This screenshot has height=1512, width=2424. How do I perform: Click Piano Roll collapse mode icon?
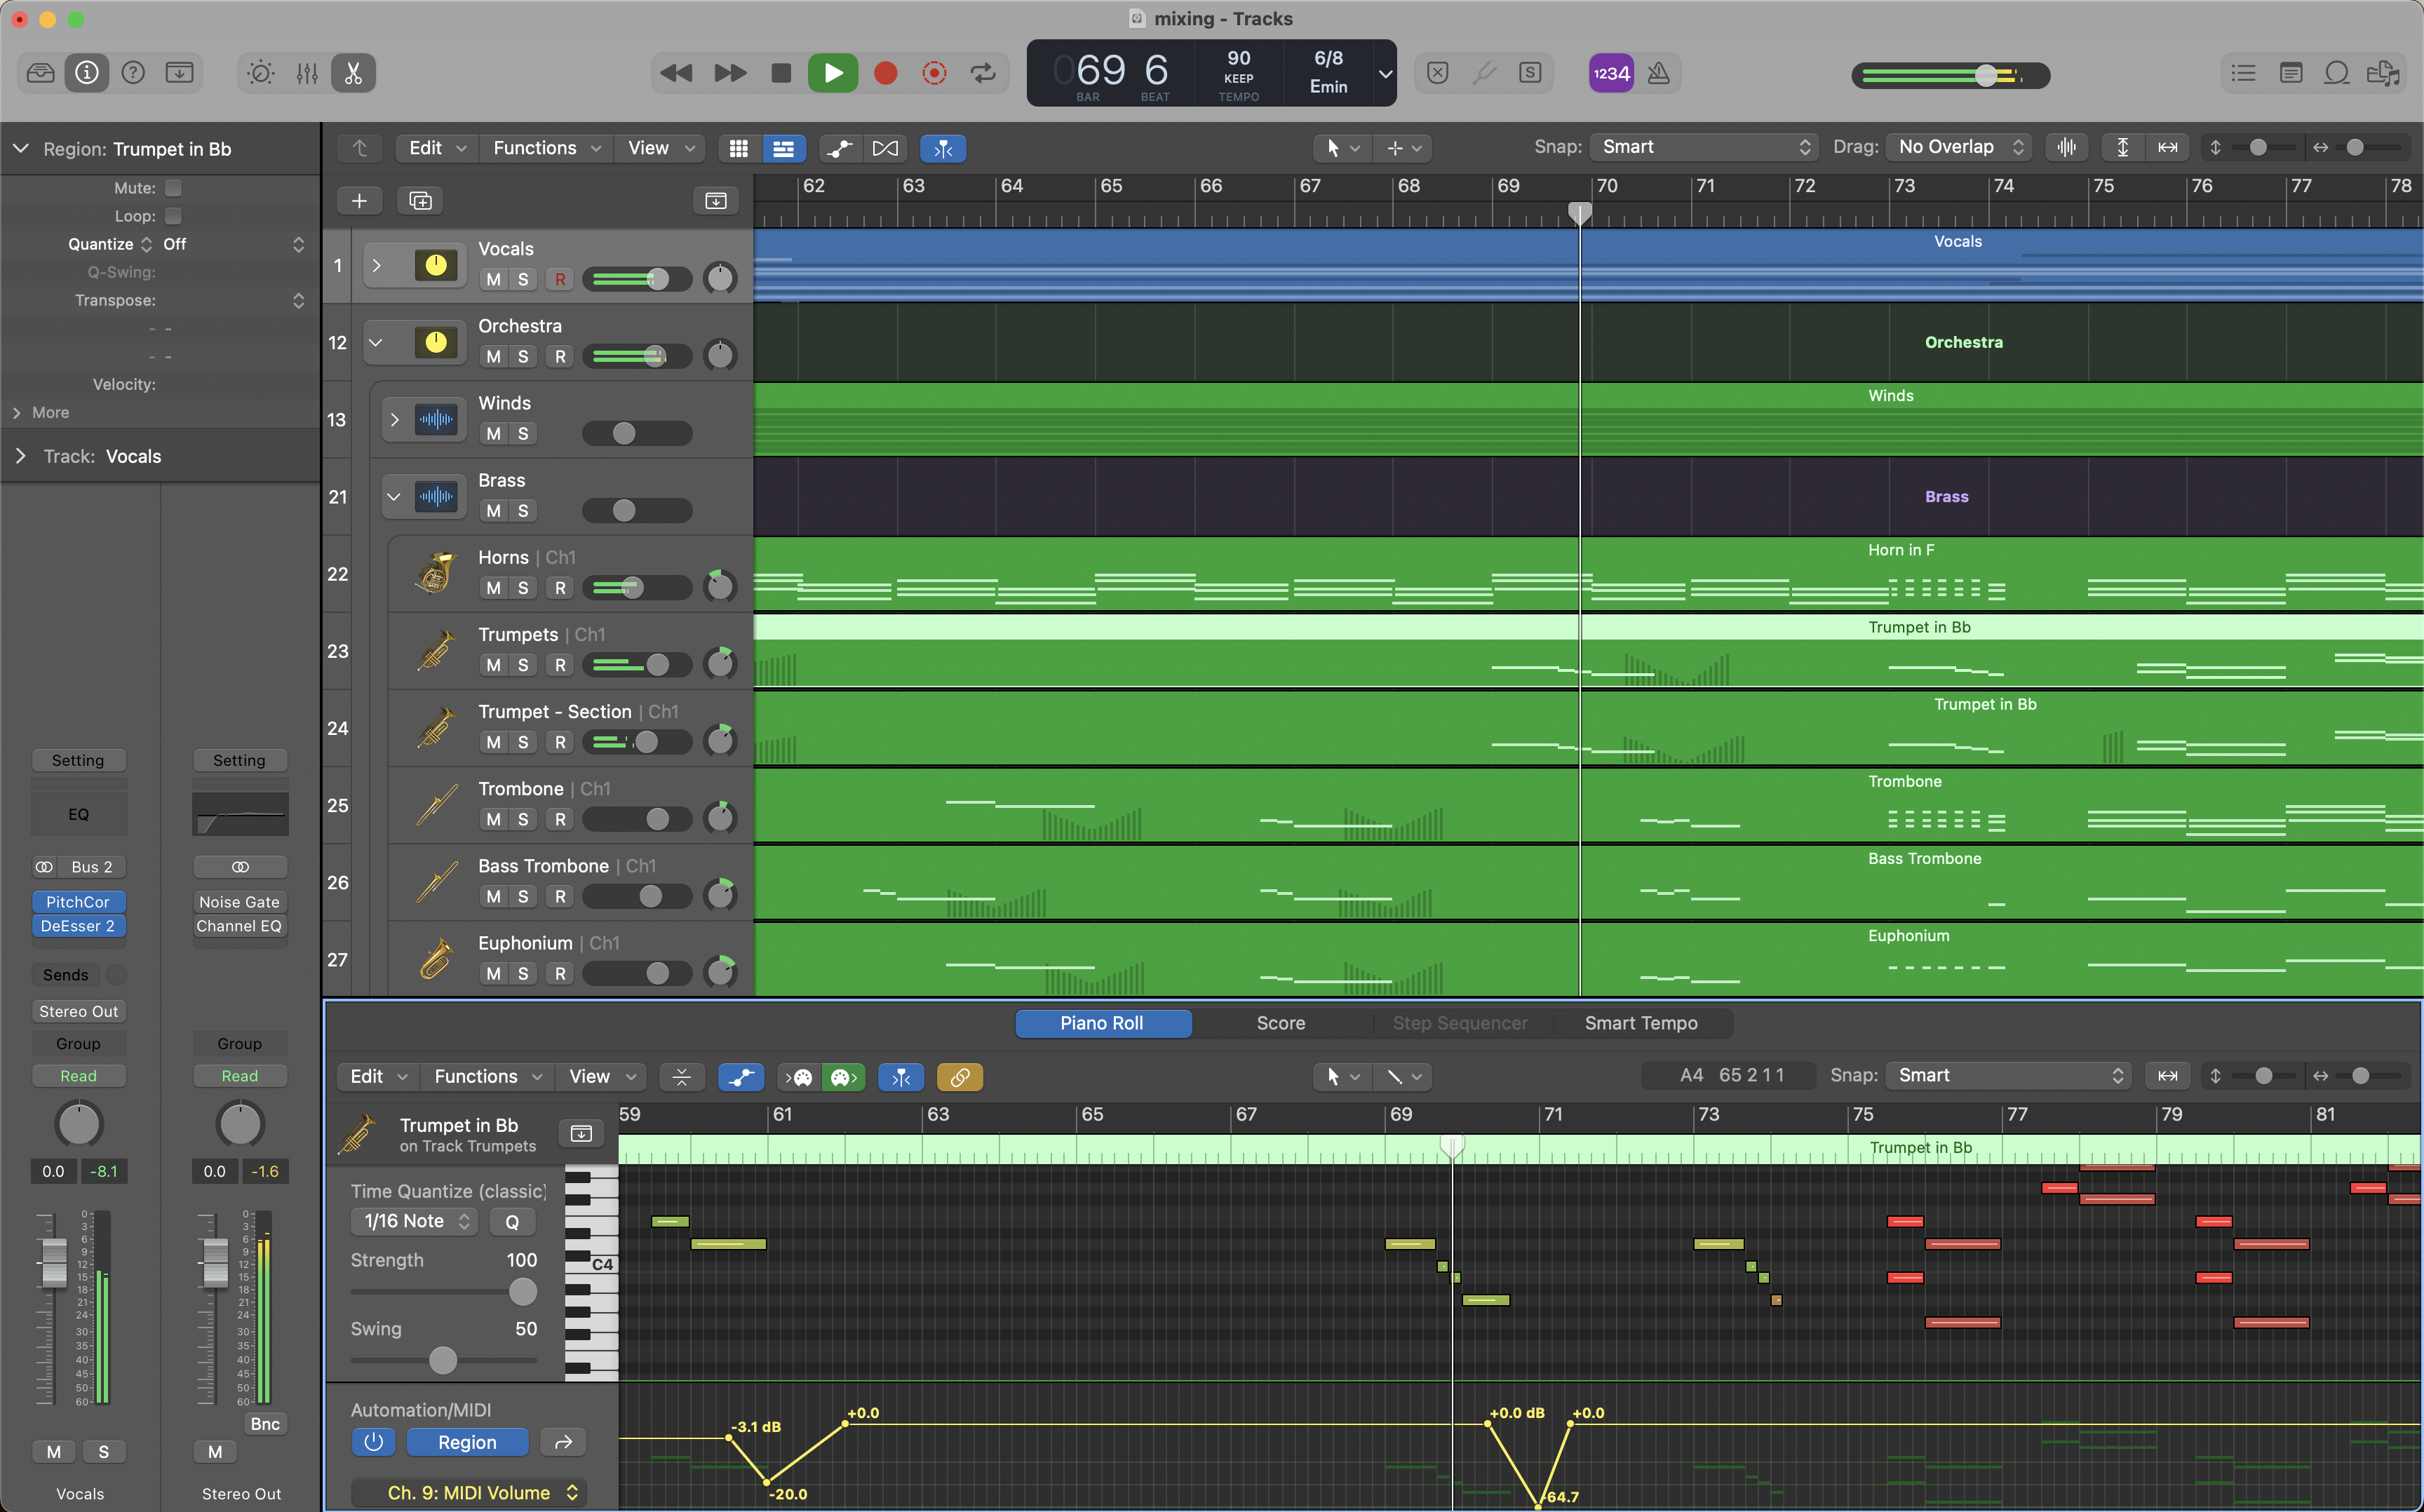click(681, 1077)
